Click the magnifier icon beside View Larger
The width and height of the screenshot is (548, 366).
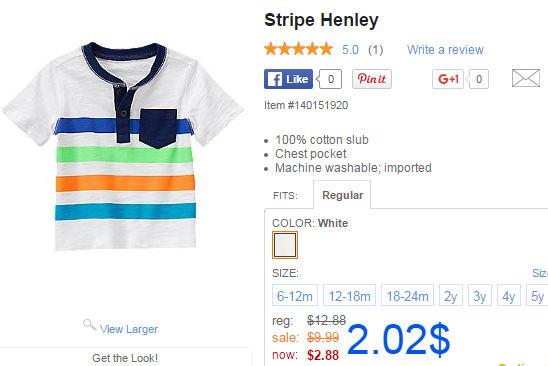[89, 325]
